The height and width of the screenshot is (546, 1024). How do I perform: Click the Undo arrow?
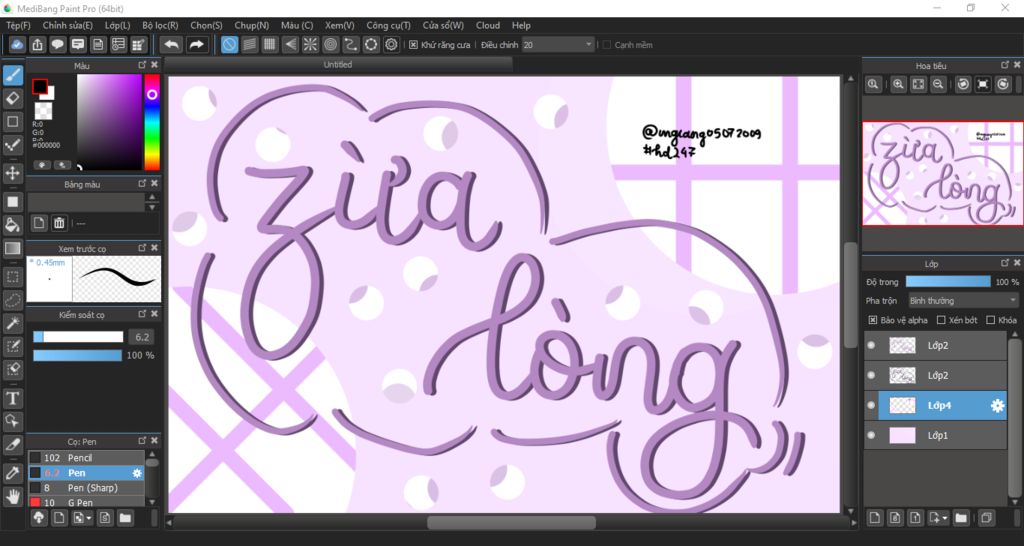pyautogui.click(x=171, y=44)
